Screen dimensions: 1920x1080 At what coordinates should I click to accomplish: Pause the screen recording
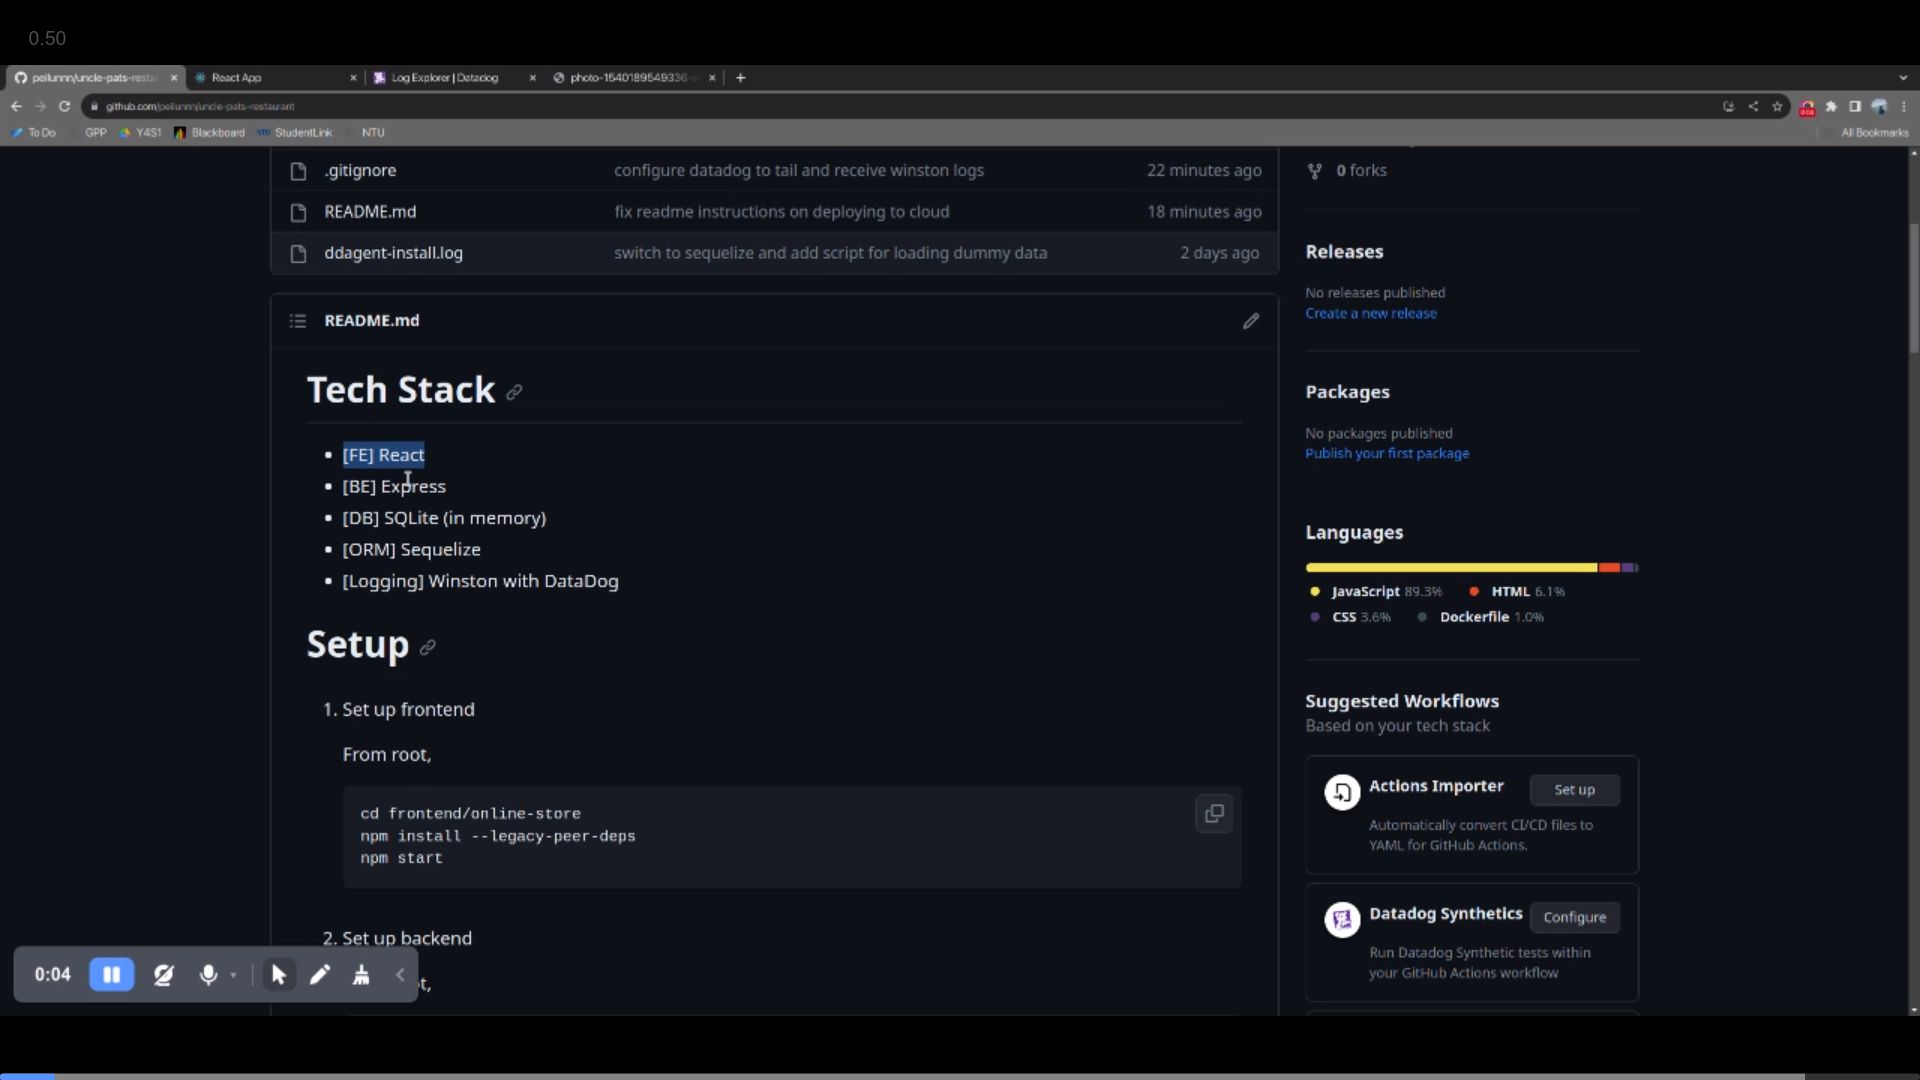(x=111, y=974)
